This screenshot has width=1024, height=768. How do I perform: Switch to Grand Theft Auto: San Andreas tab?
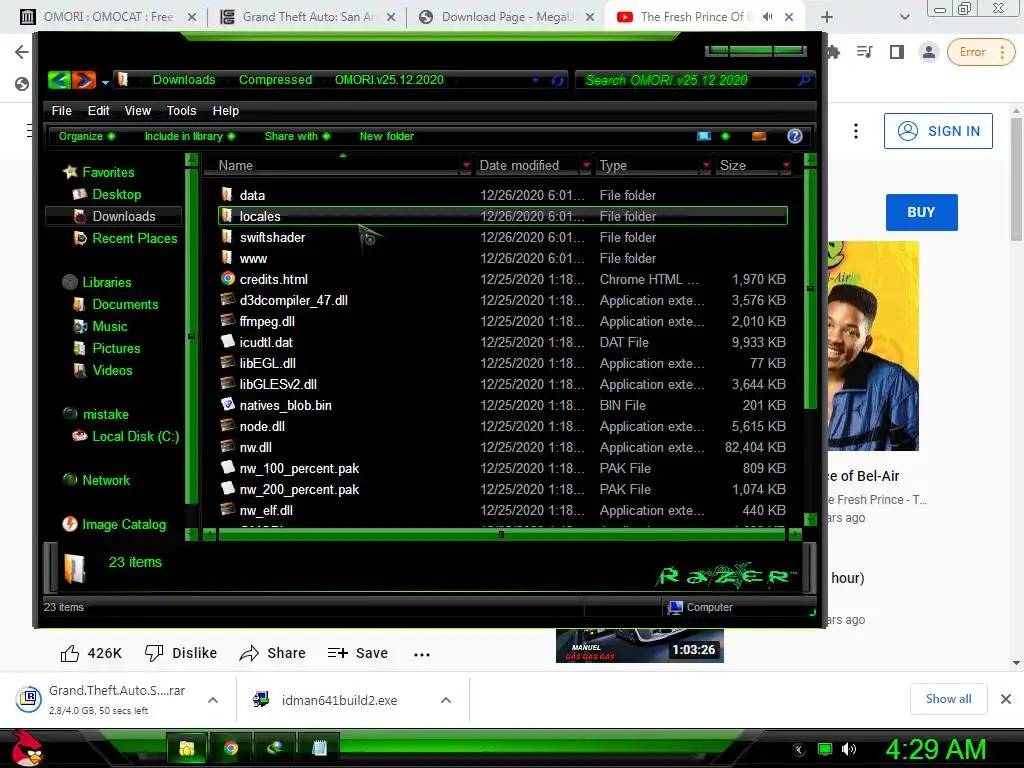[x=307, y=17]
